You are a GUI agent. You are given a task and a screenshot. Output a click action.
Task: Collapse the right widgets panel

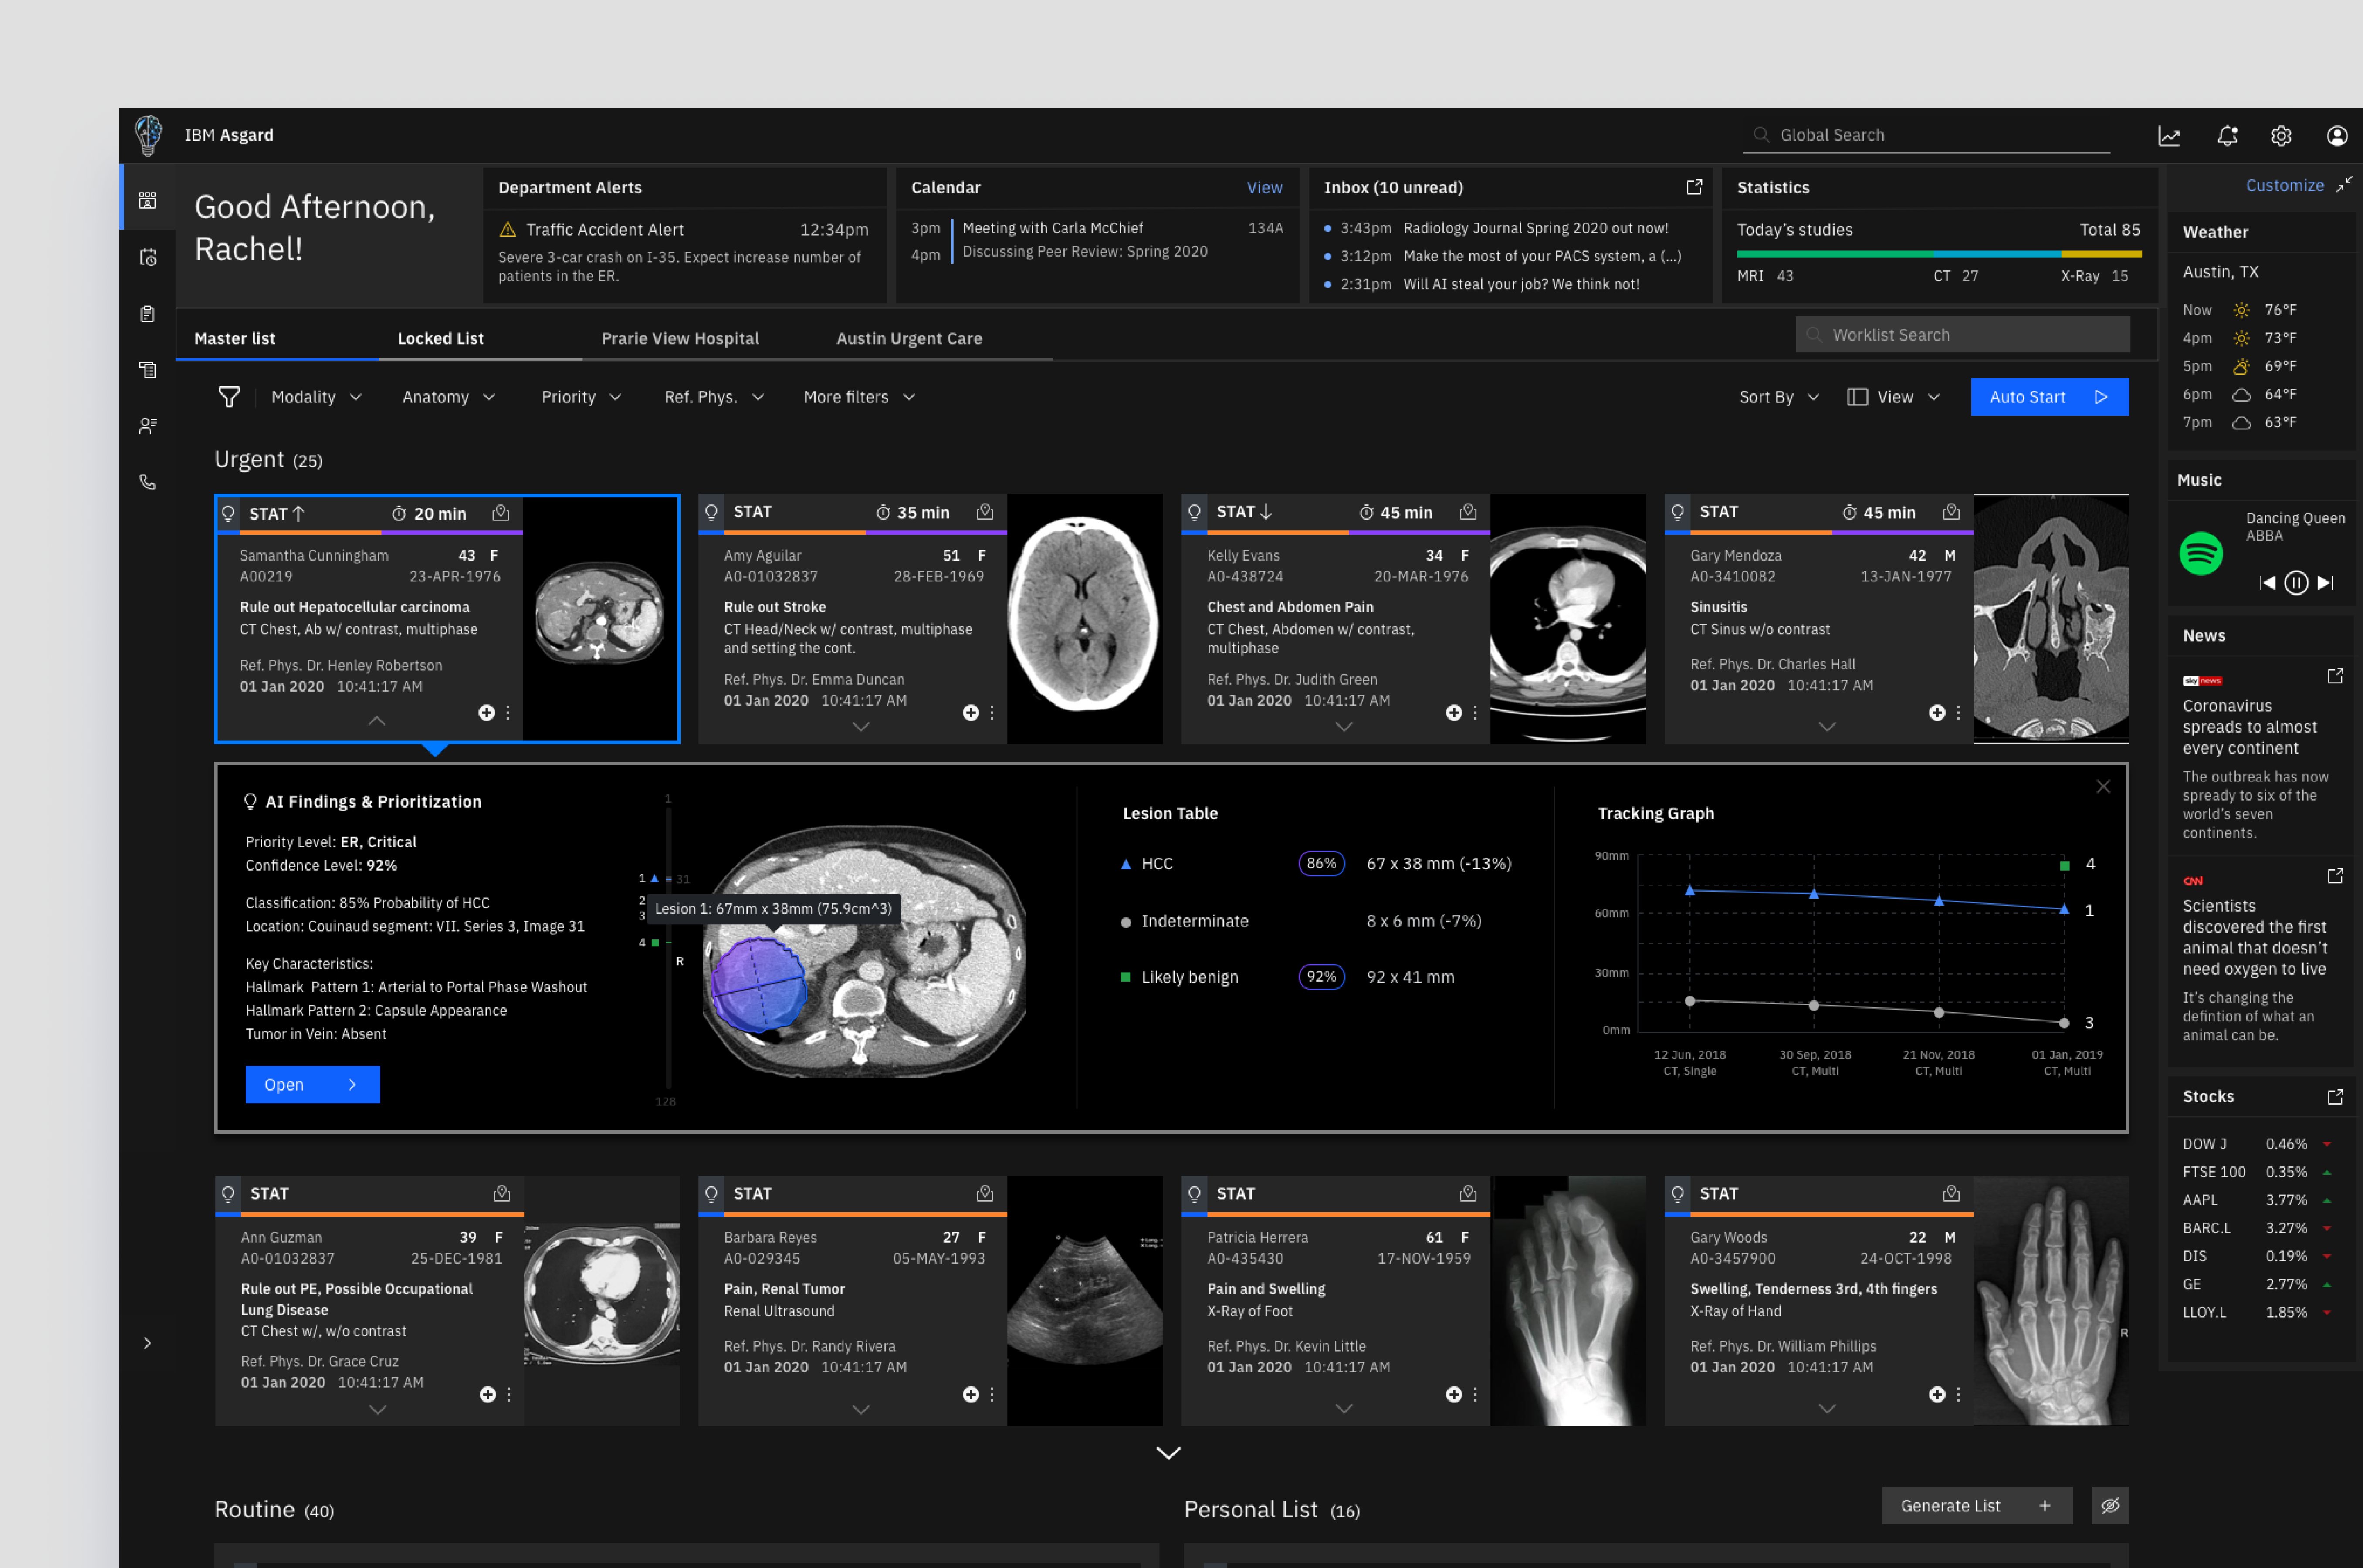pyautogui.click(x=2344, y=185)
